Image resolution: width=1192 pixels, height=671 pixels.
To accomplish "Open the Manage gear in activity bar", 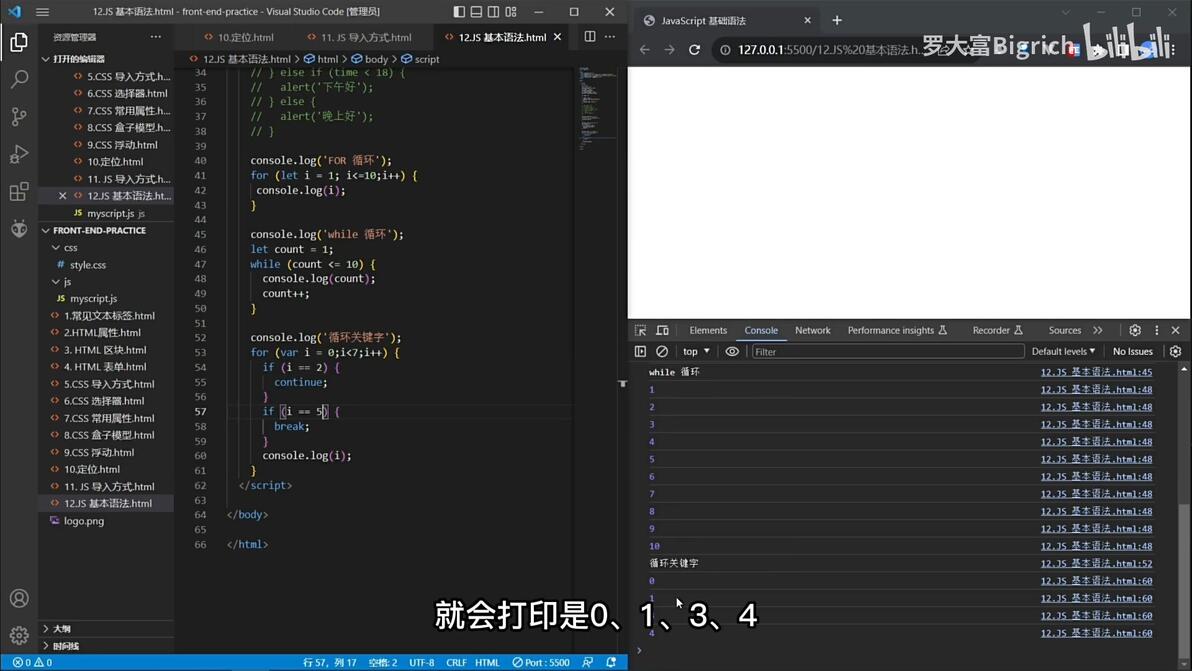I will tap(19, 635).
